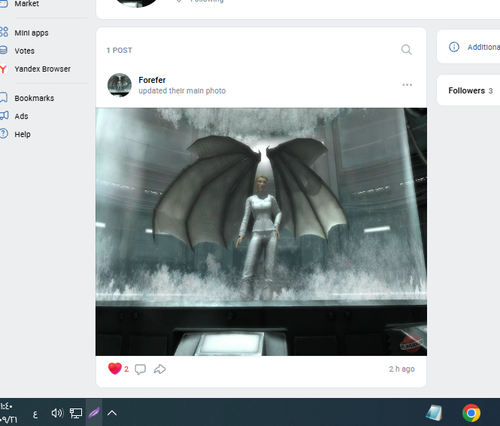Select Bookmarks menu label
Screen dimensions: 500x426
34,98
